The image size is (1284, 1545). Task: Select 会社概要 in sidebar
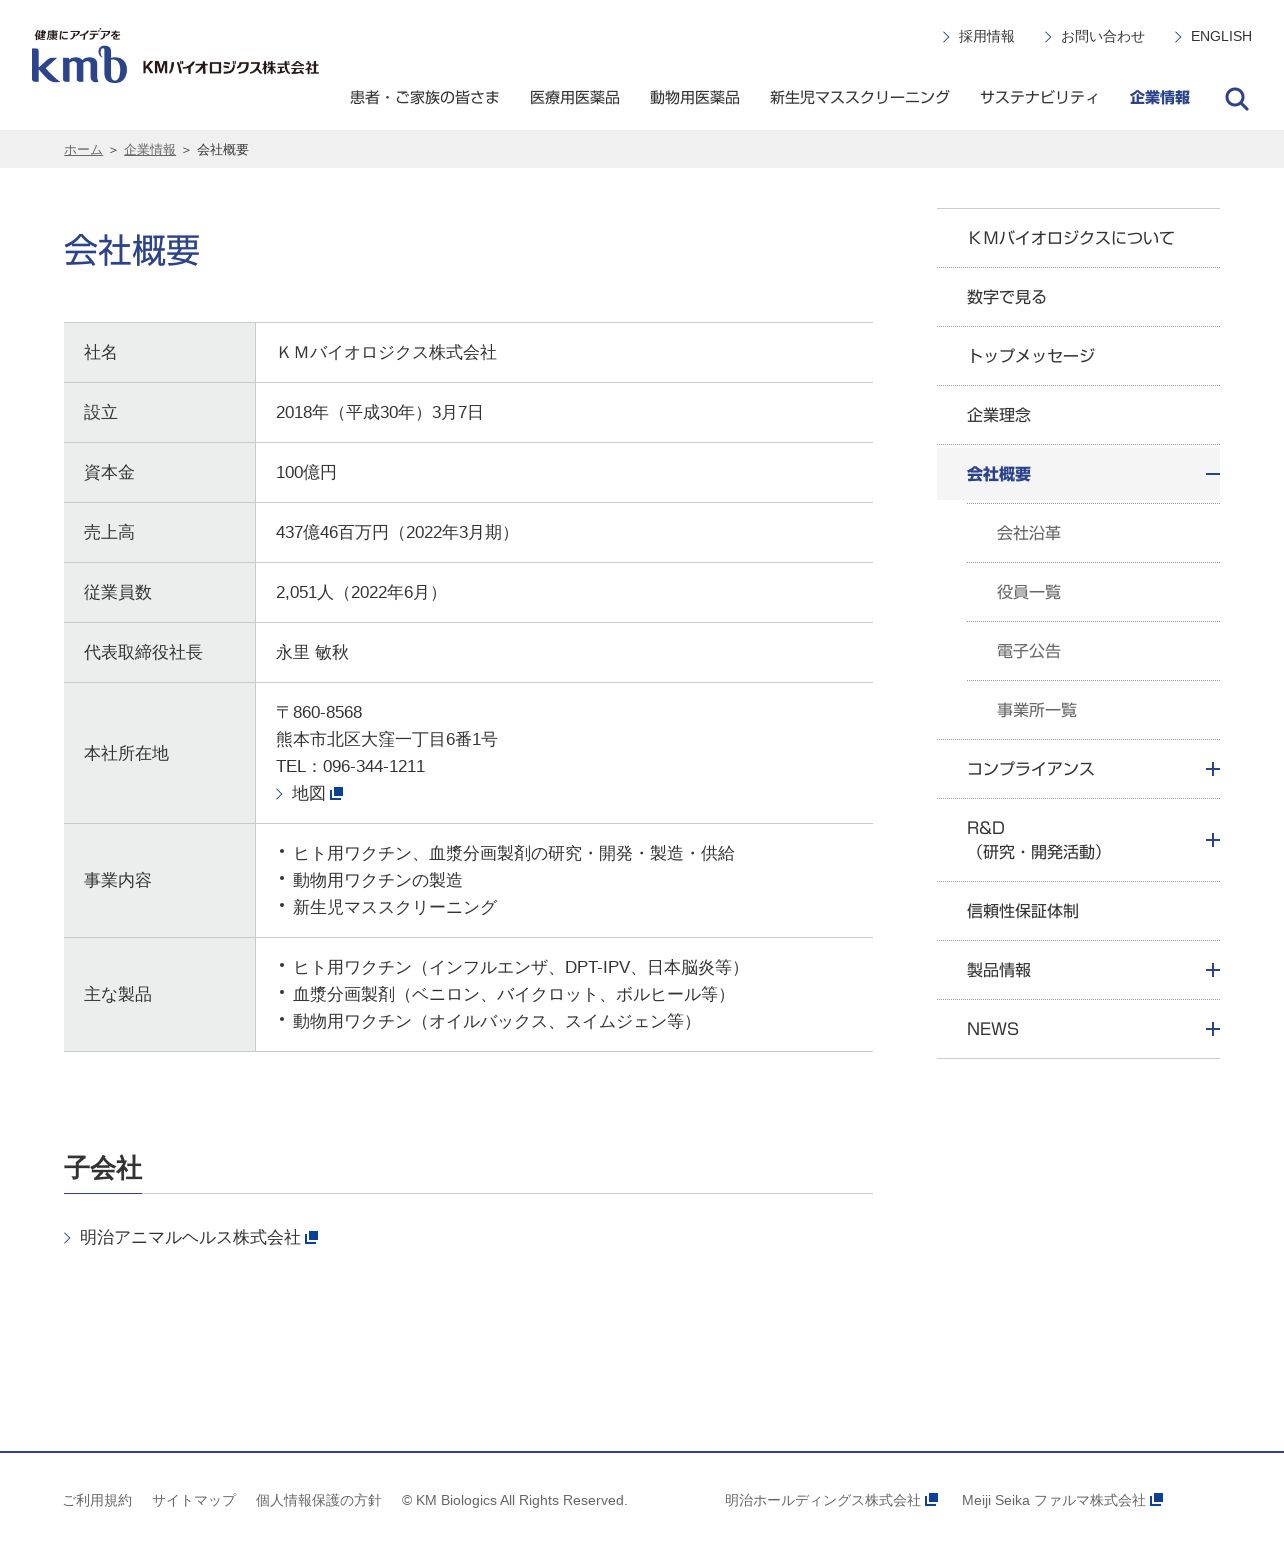(999, 474)
